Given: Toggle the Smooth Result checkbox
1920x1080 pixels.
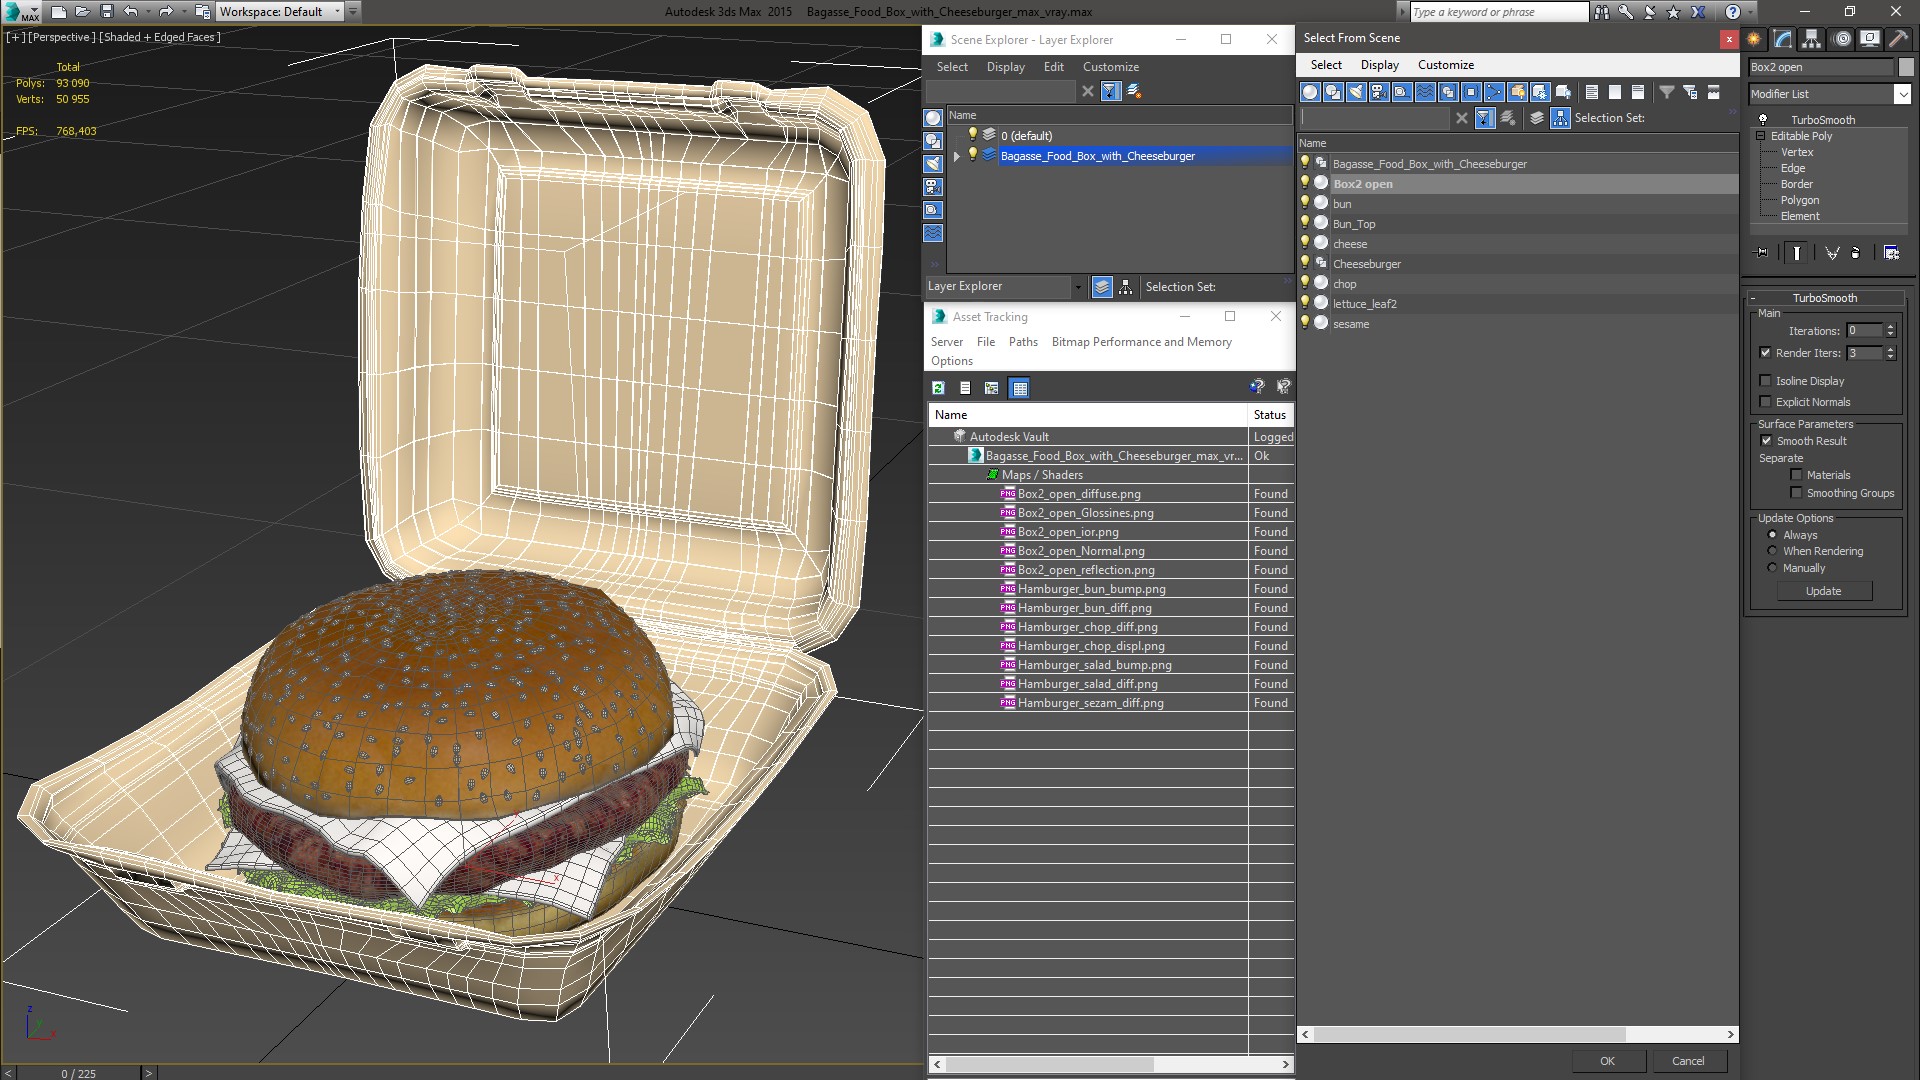Looking at the screenshot, I should tap(1766, 441).
